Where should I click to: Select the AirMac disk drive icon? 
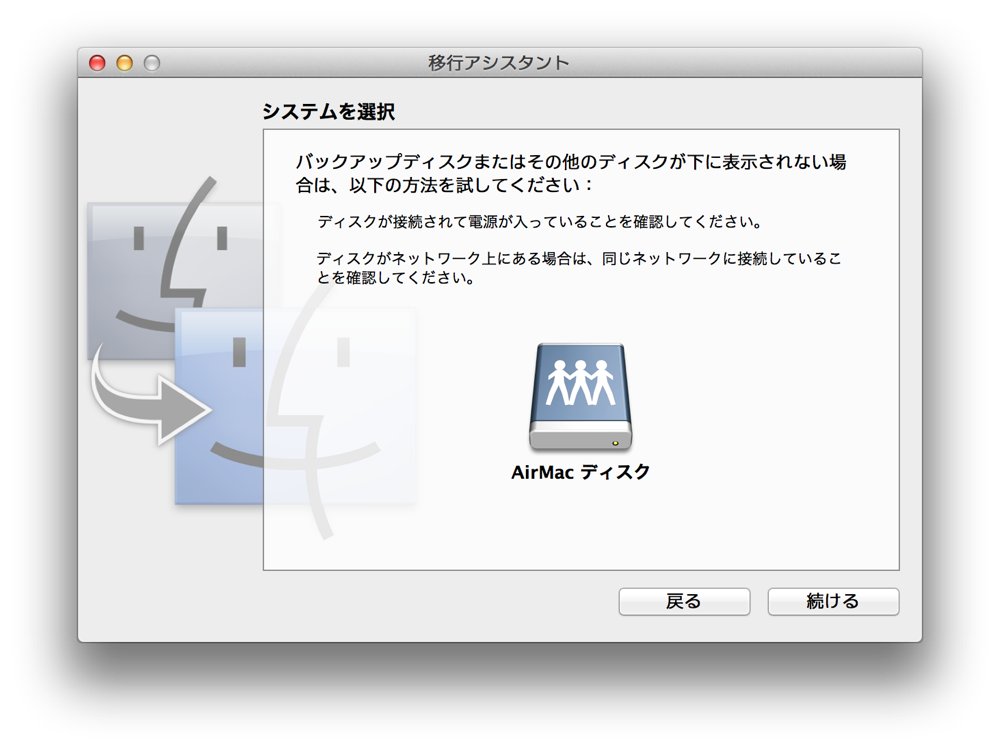pyautogui.click(x=580, y=397)
